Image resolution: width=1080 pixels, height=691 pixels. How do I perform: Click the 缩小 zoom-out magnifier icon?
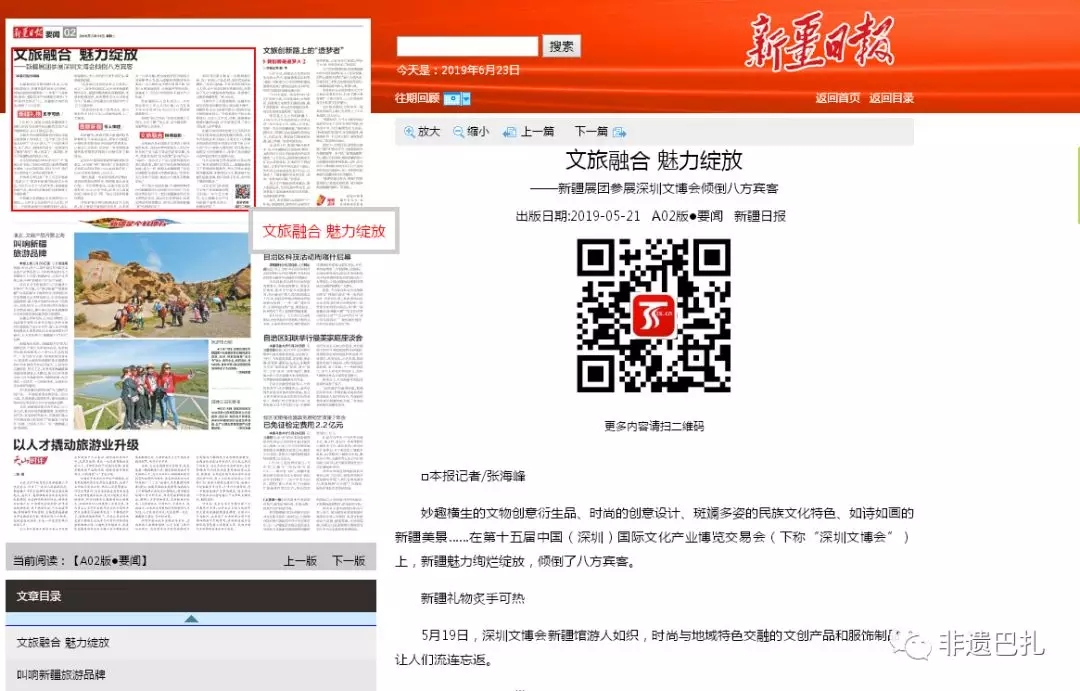point(458,132)
